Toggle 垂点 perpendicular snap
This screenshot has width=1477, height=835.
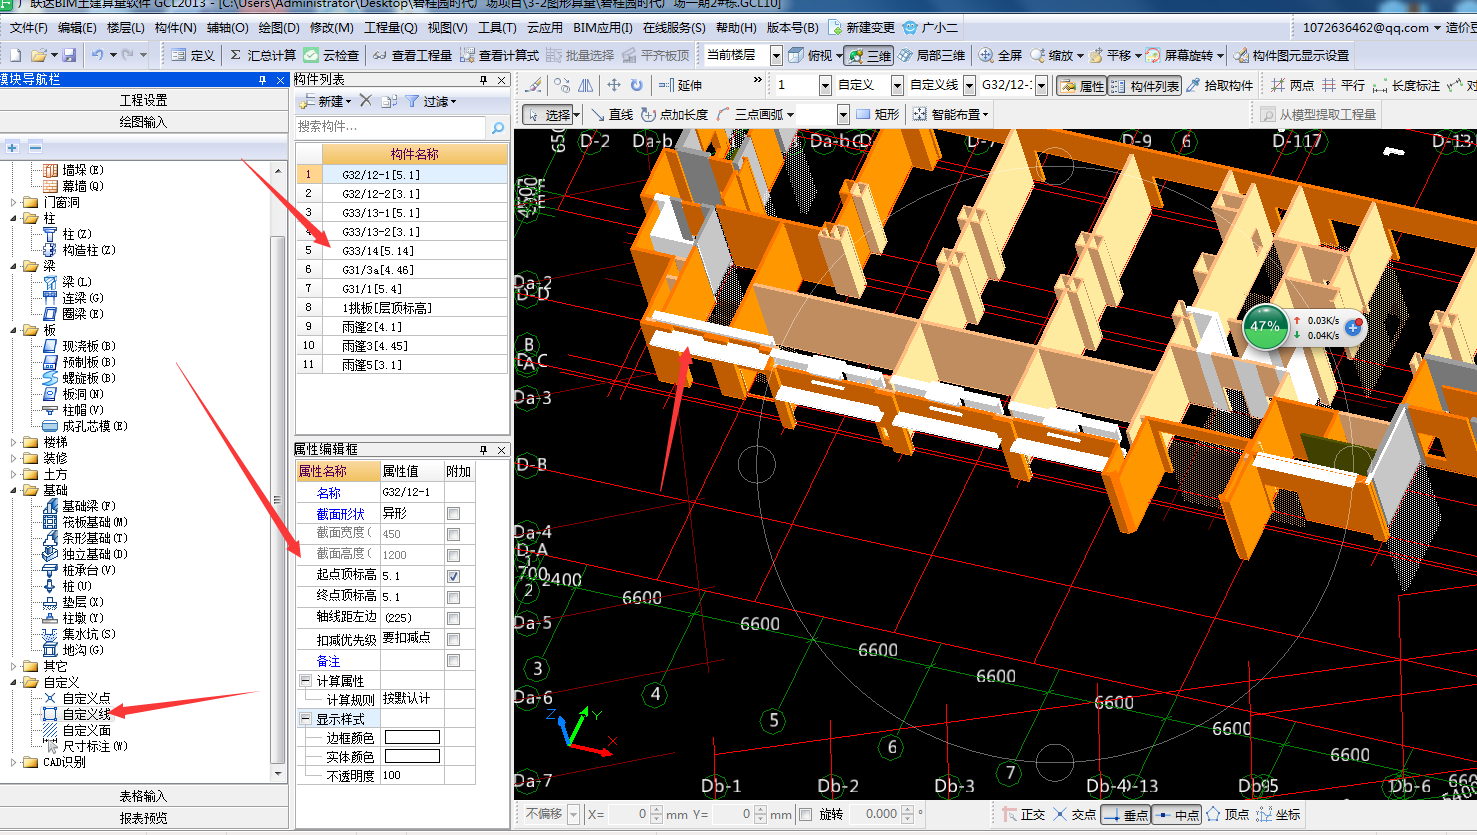point(1126,815)
